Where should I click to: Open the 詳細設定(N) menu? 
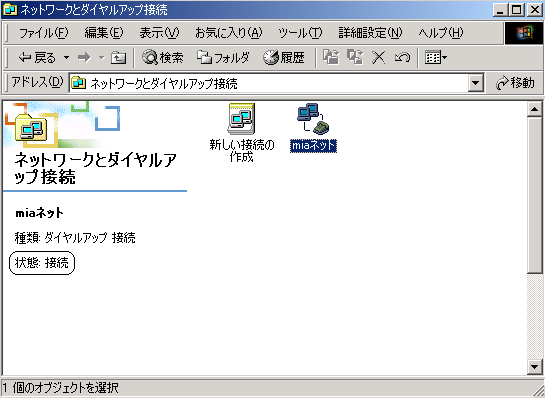370,33
